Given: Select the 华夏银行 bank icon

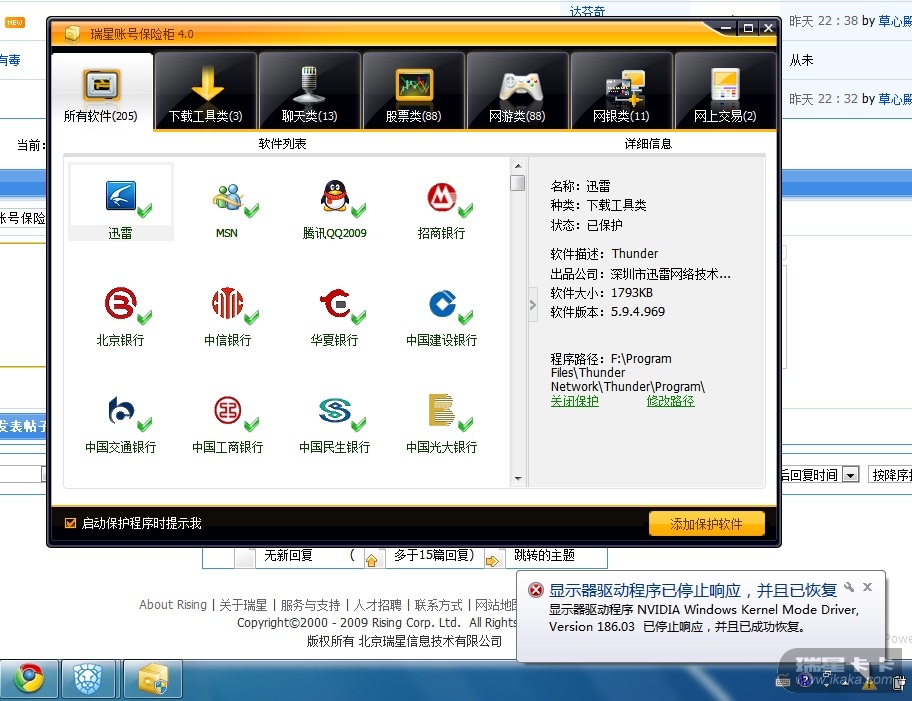Looking at the screenshot, I should click(334, 303).
